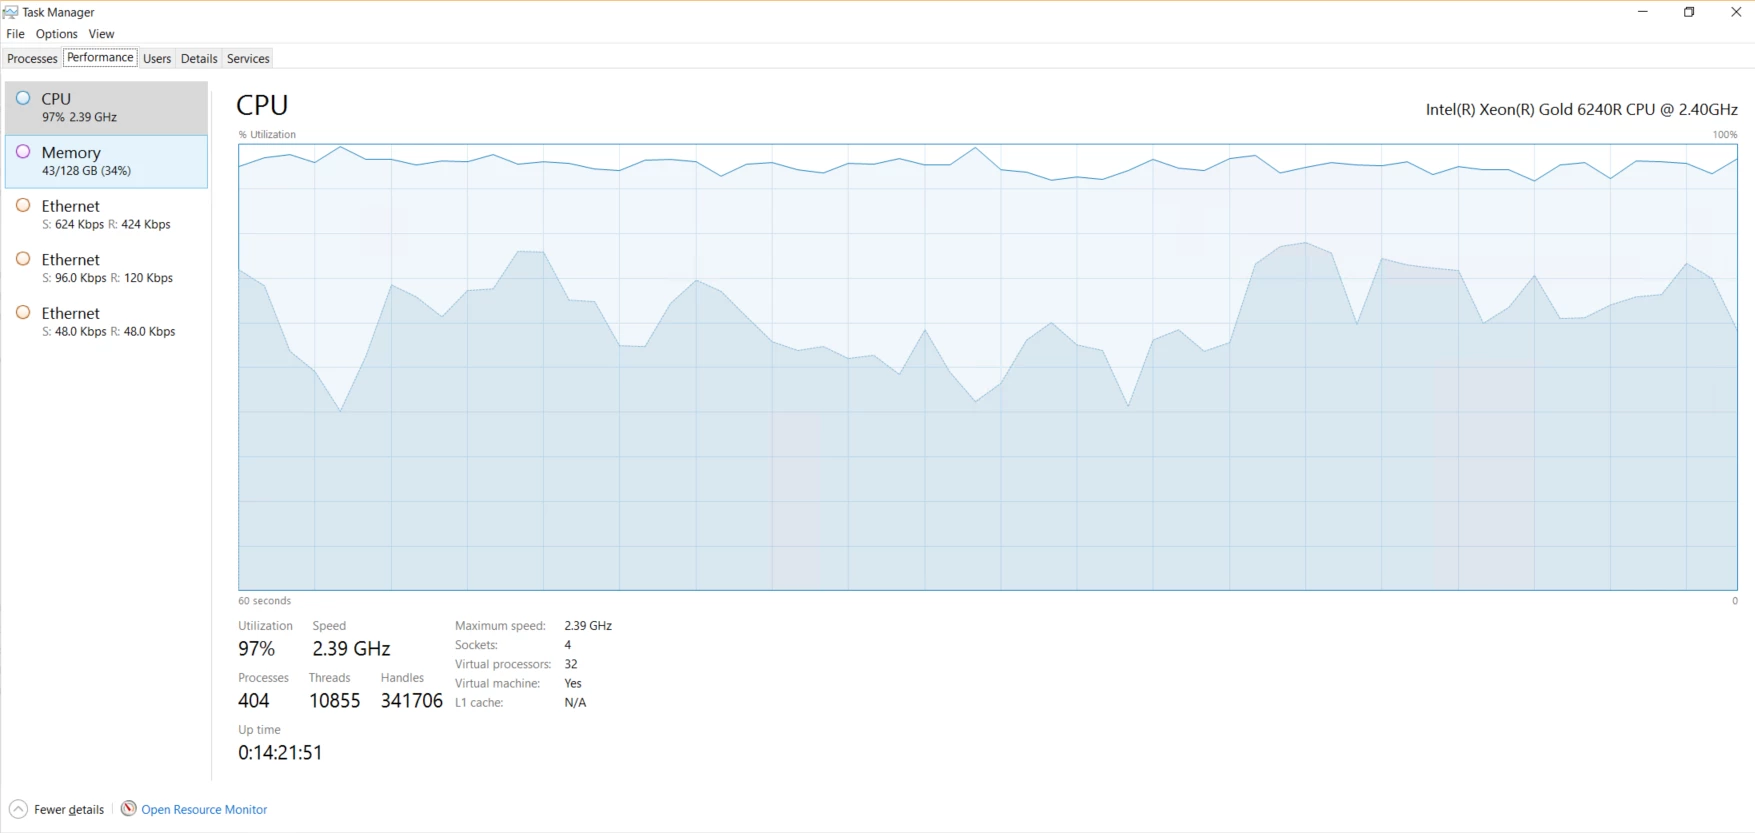This screenshot has width=1755, height=833.
Task: Click the 404 processes count
Action: coord(254,701)
